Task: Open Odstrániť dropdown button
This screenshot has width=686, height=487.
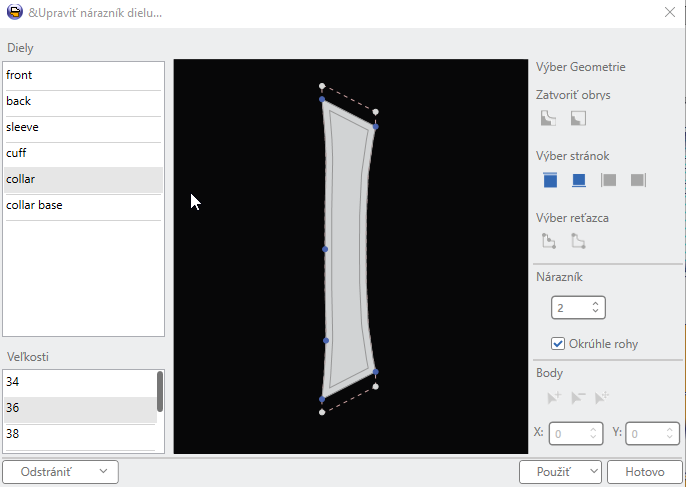Action: [x=60, y=472]
